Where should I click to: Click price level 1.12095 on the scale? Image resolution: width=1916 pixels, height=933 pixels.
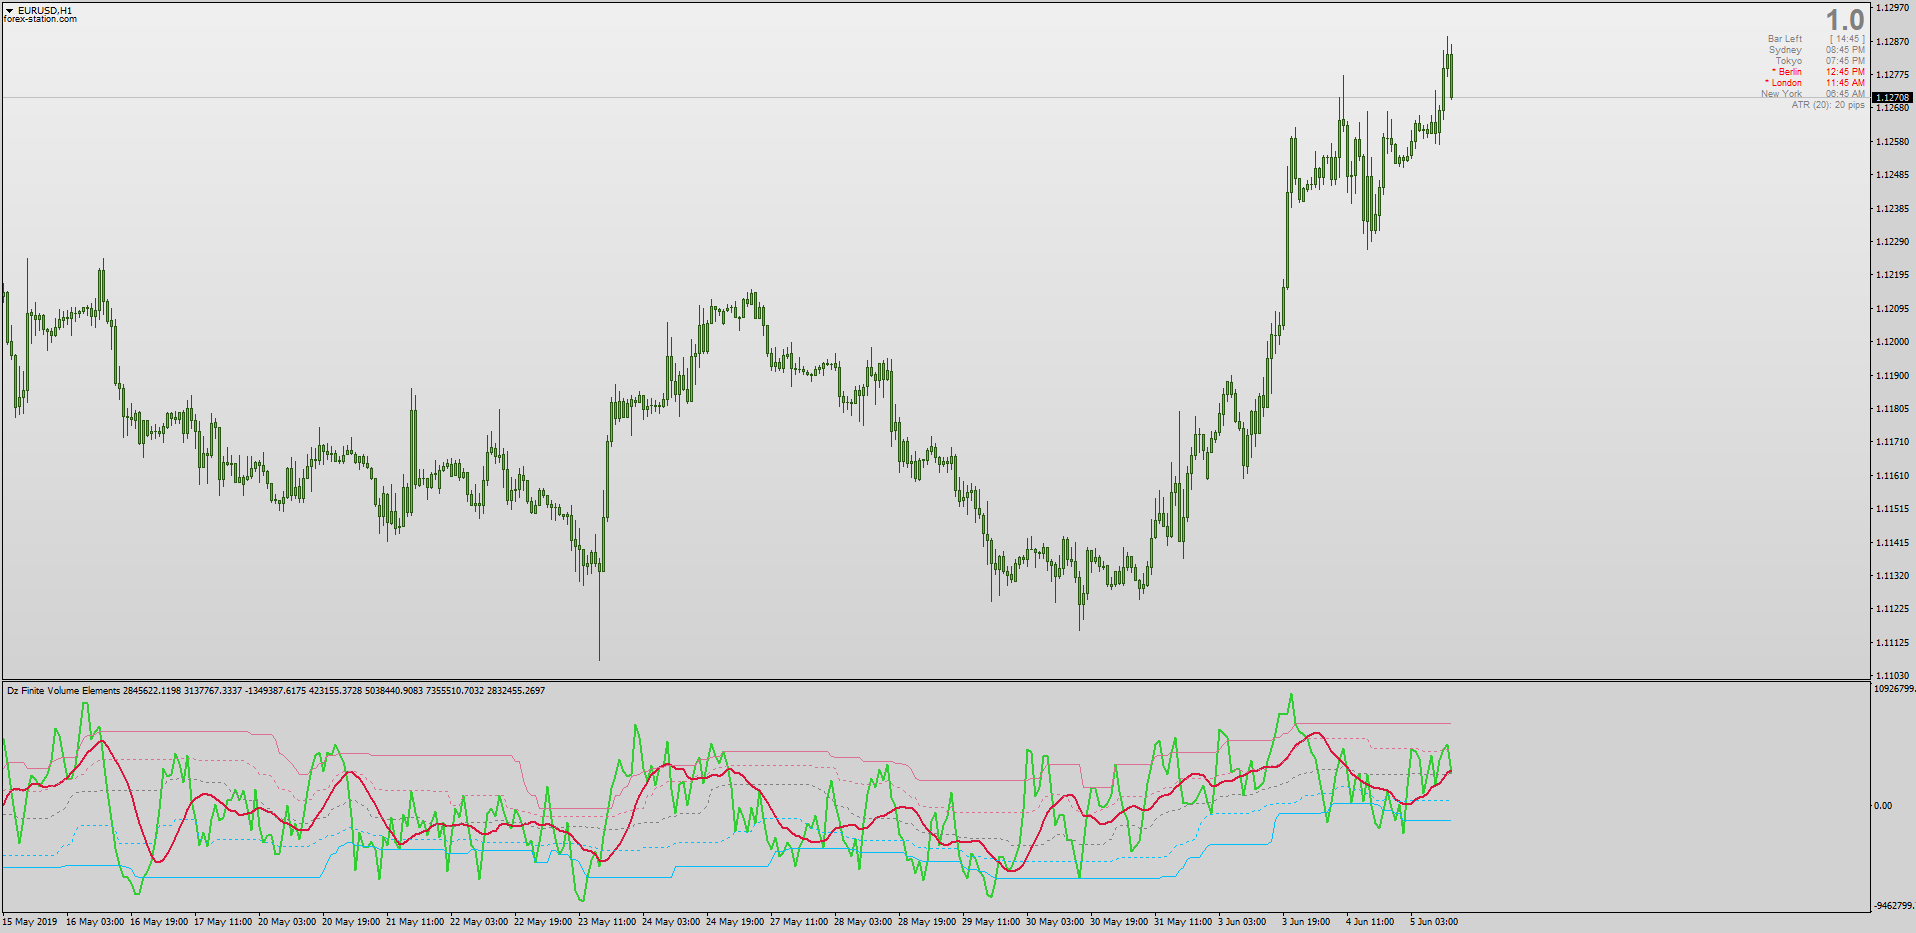pyautogui.click(x=1893, y=309)
